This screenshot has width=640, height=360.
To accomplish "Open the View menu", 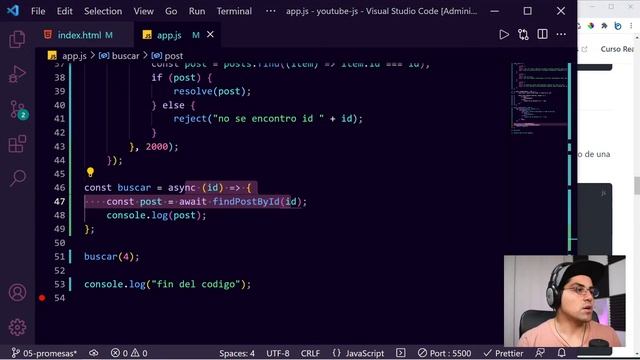I will pos(144,11).
